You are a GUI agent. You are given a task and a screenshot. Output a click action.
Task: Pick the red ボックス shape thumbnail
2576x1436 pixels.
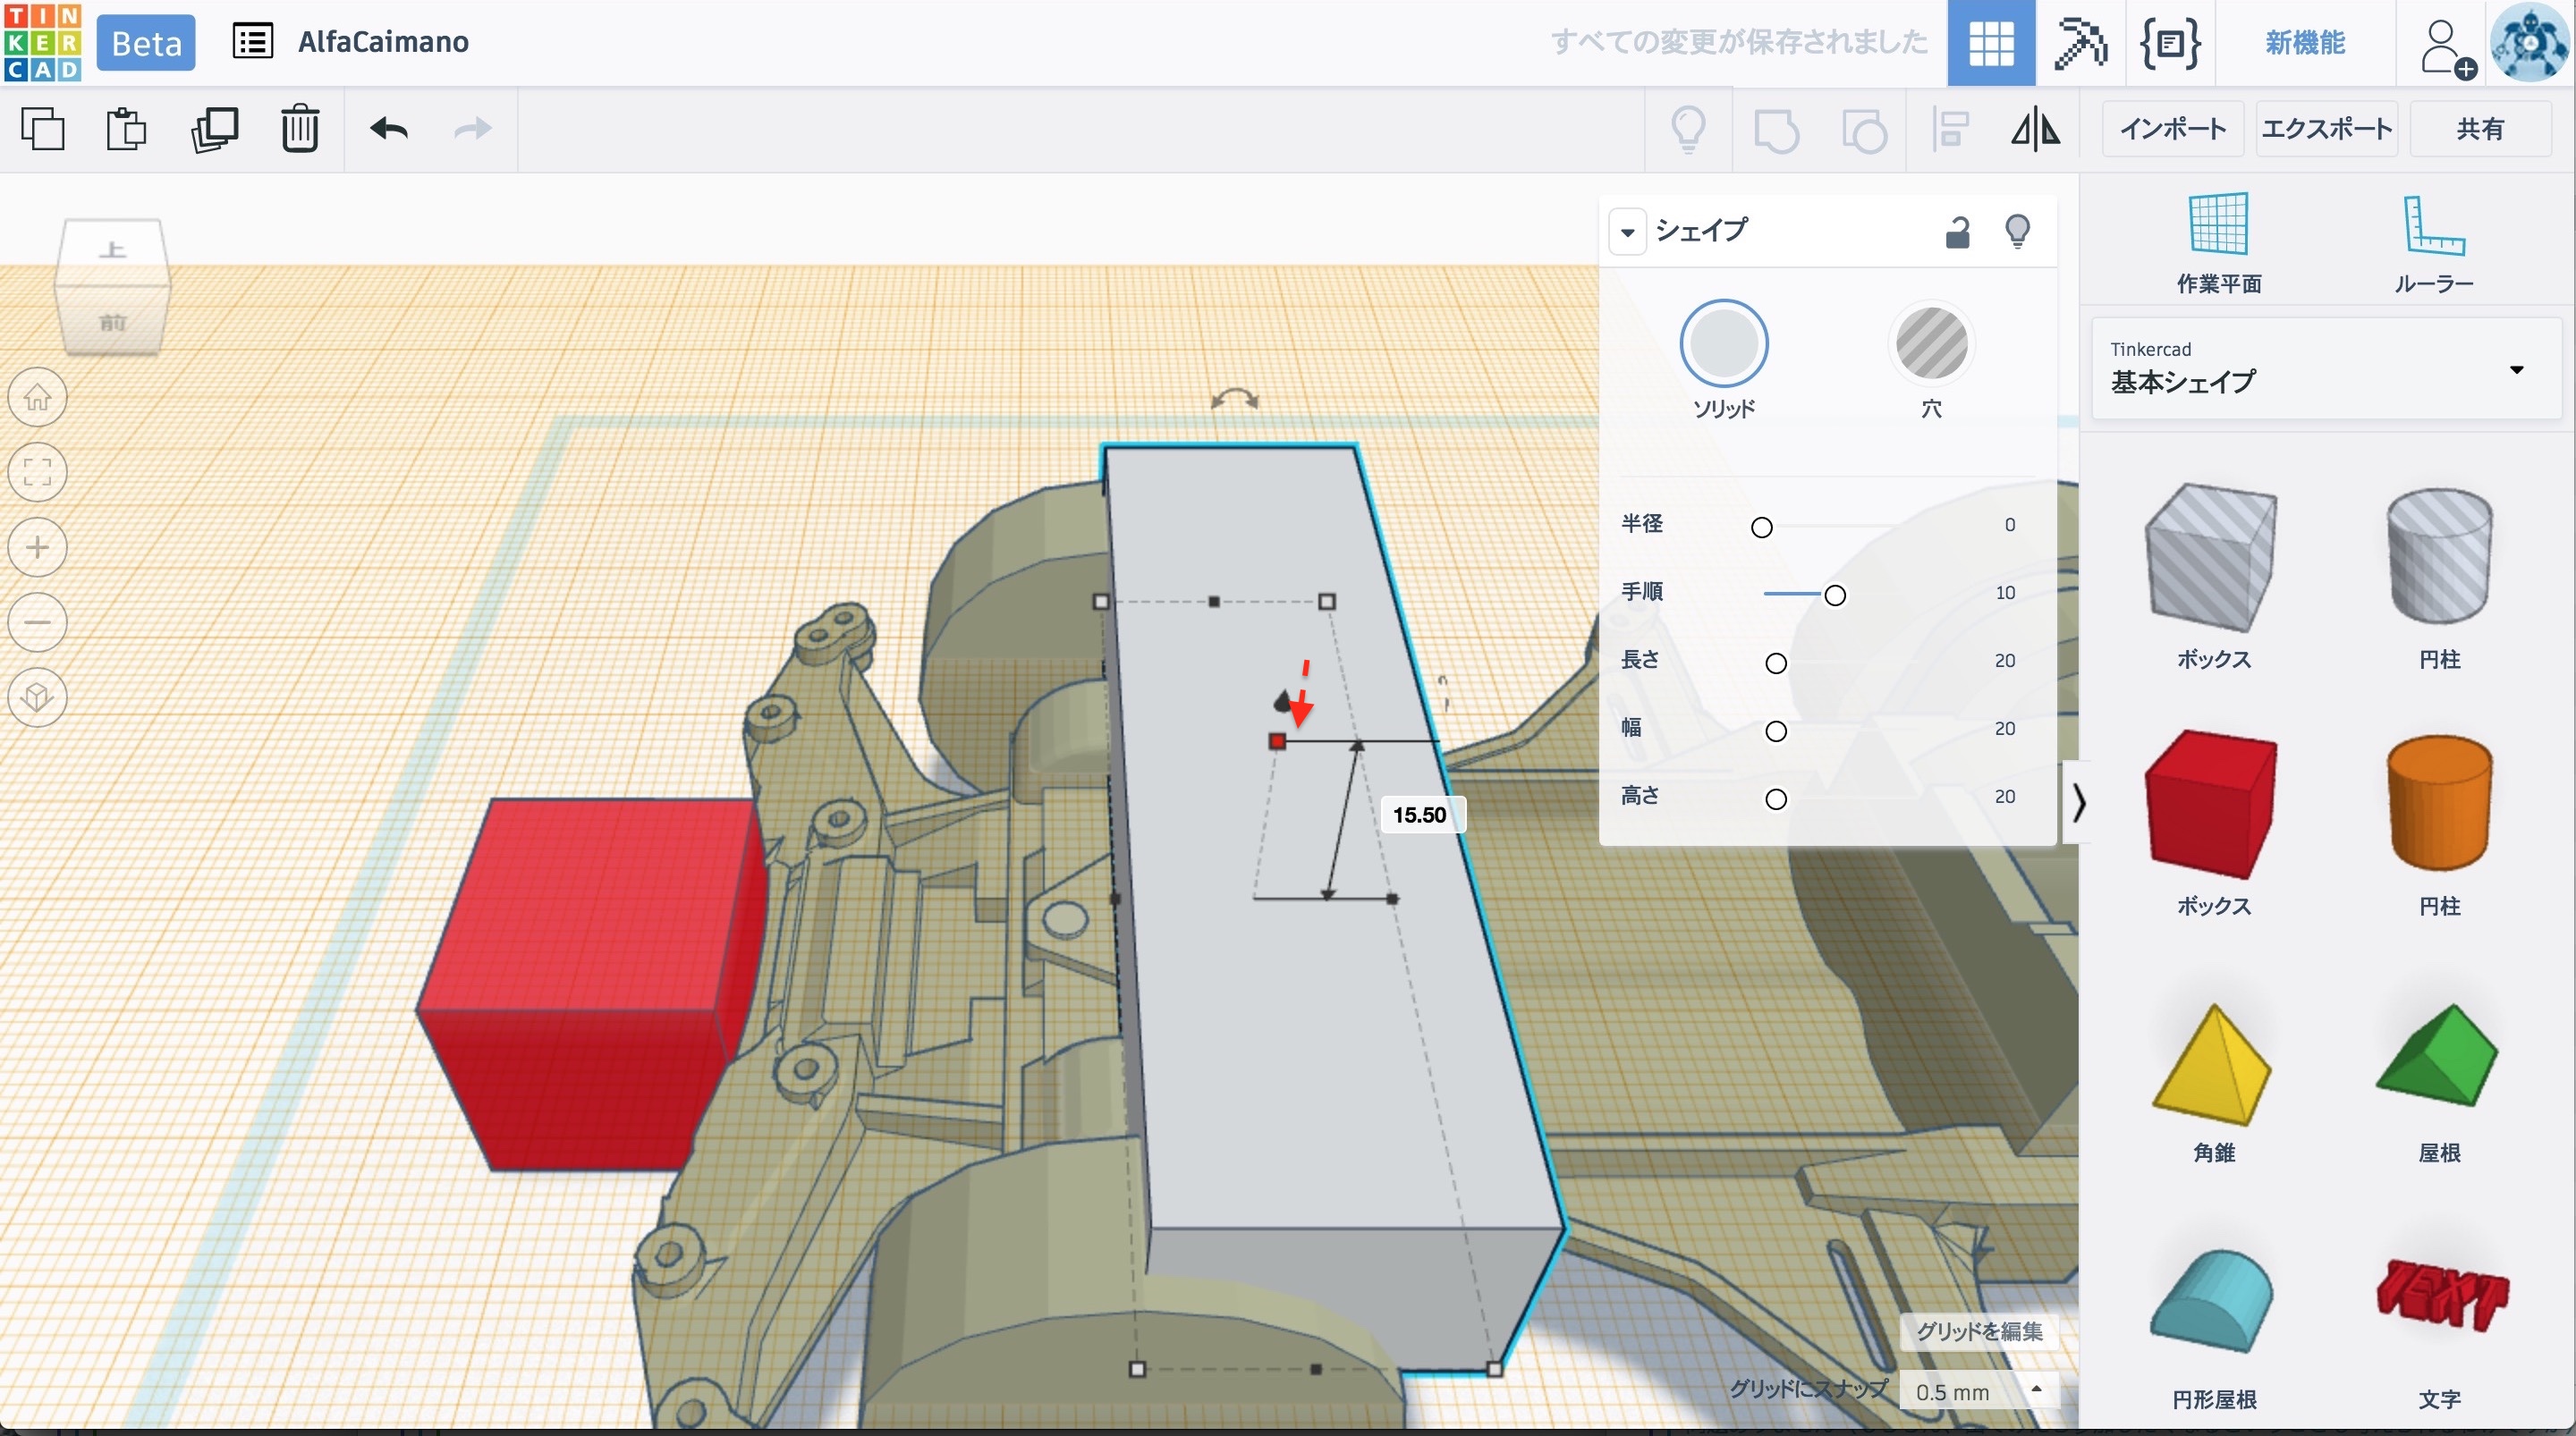(2212, 805)
